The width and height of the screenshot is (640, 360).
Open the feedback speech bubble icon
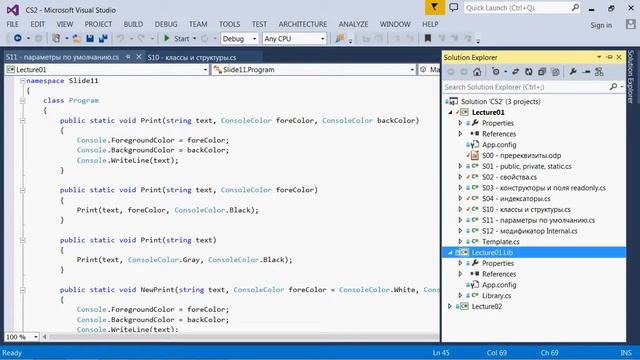453,7
